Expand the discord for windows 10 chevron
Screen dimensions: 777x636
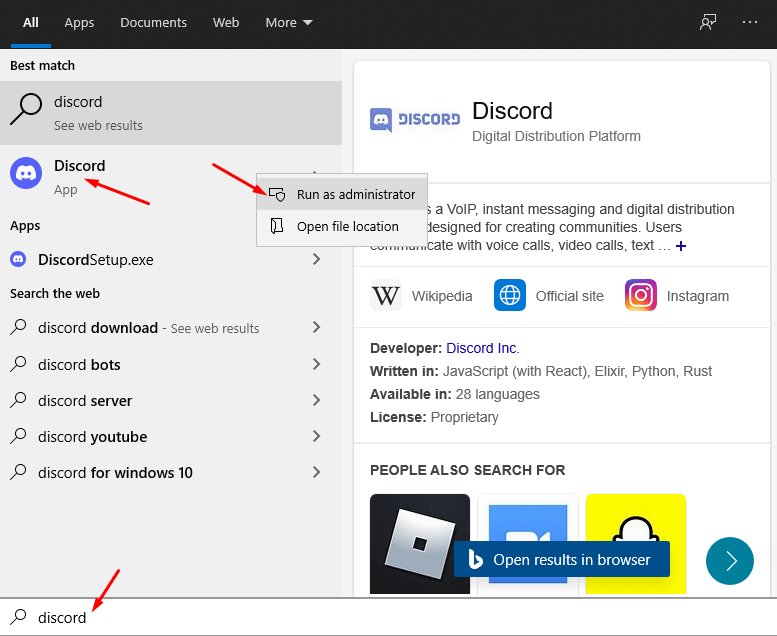tap(317, 472)
